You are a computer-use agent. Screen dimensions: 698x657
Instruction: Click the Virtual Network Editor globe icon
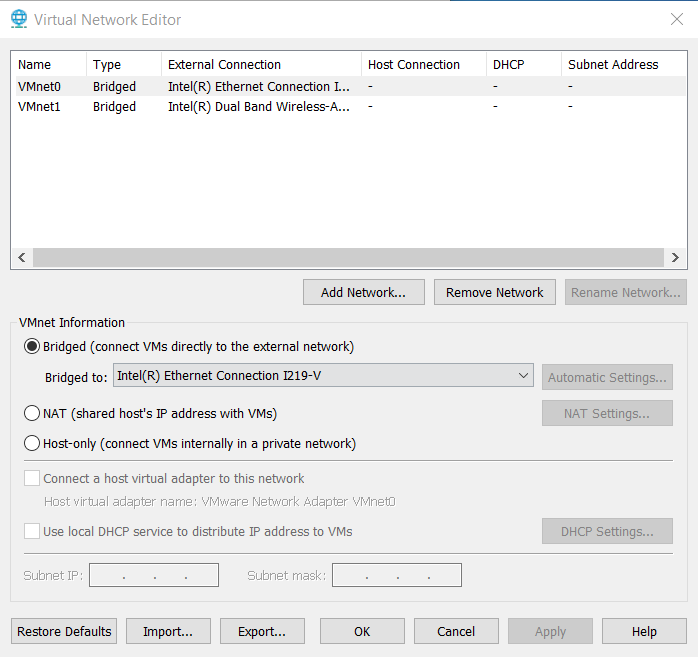pyautogui.click(x=19, y=19)
